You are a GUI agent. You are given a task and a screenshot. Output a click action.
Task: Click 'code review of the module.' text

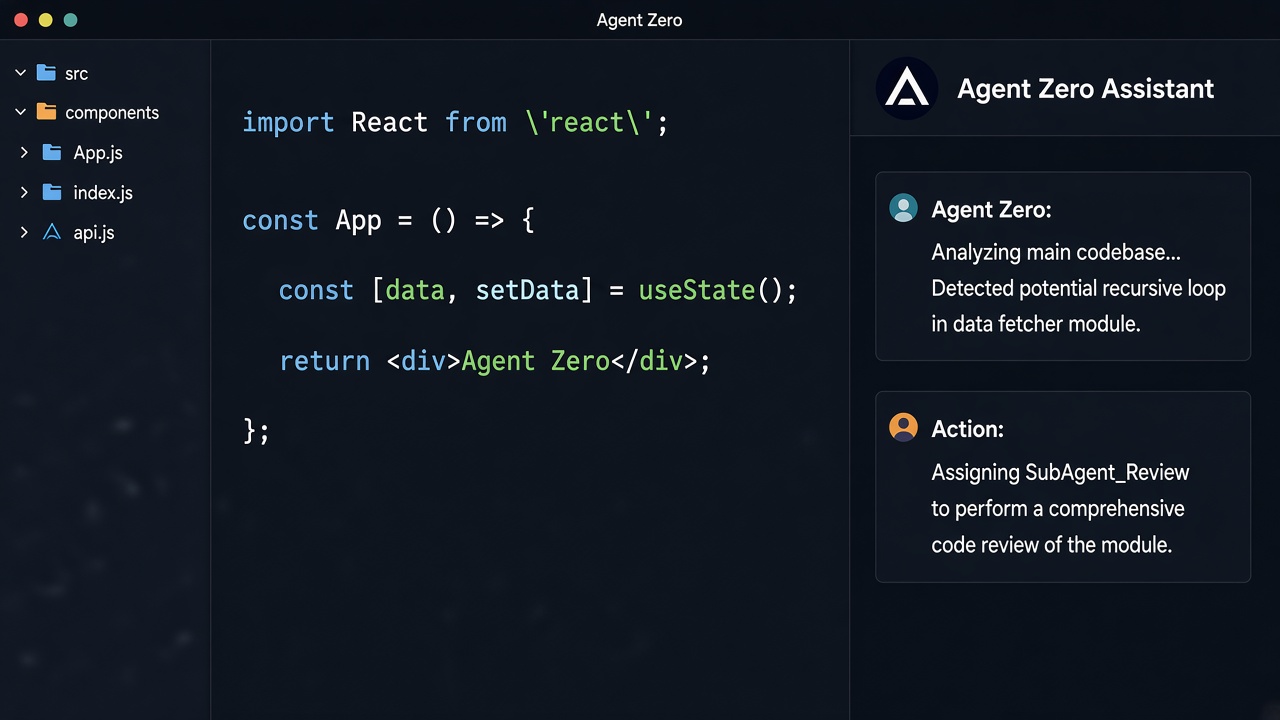point(1051,545)
